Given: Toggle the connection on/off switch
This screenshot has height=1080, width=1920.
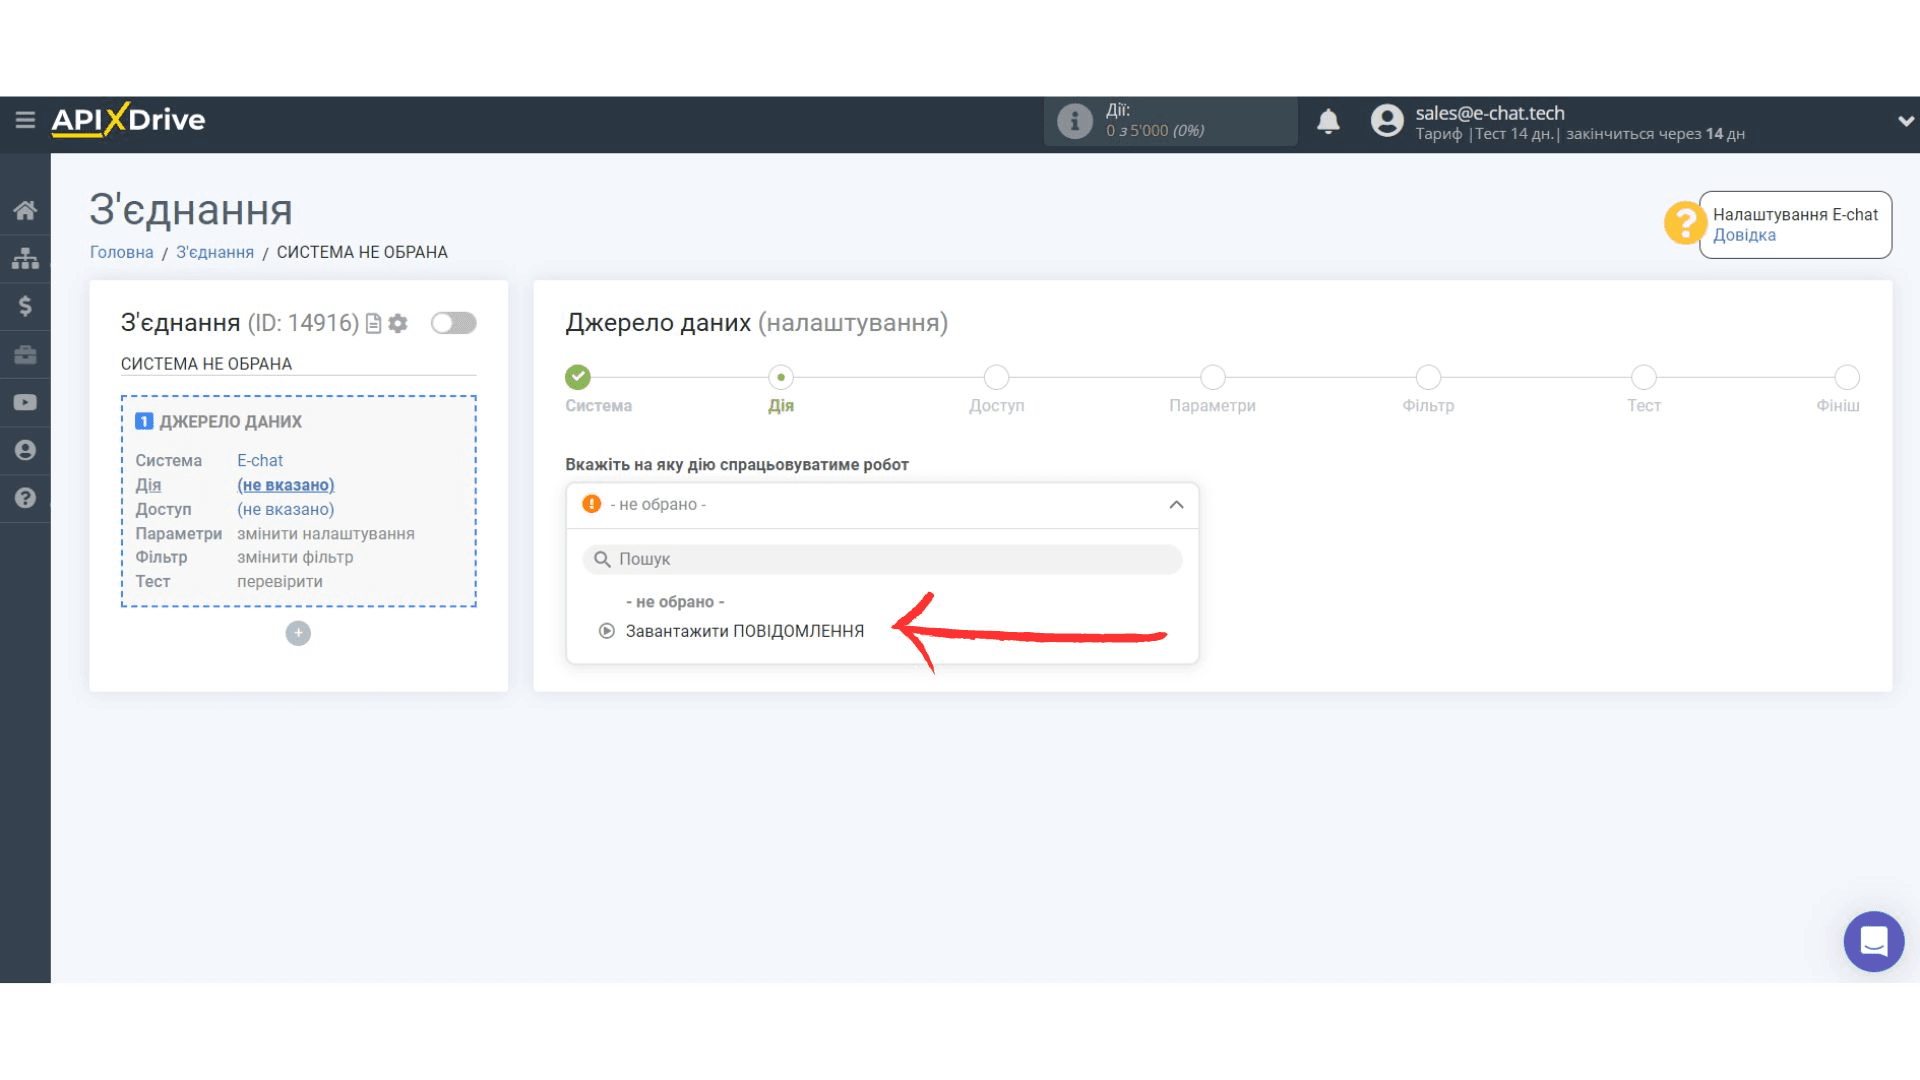Looking at the screenshot, I should [x=453, y=323].
